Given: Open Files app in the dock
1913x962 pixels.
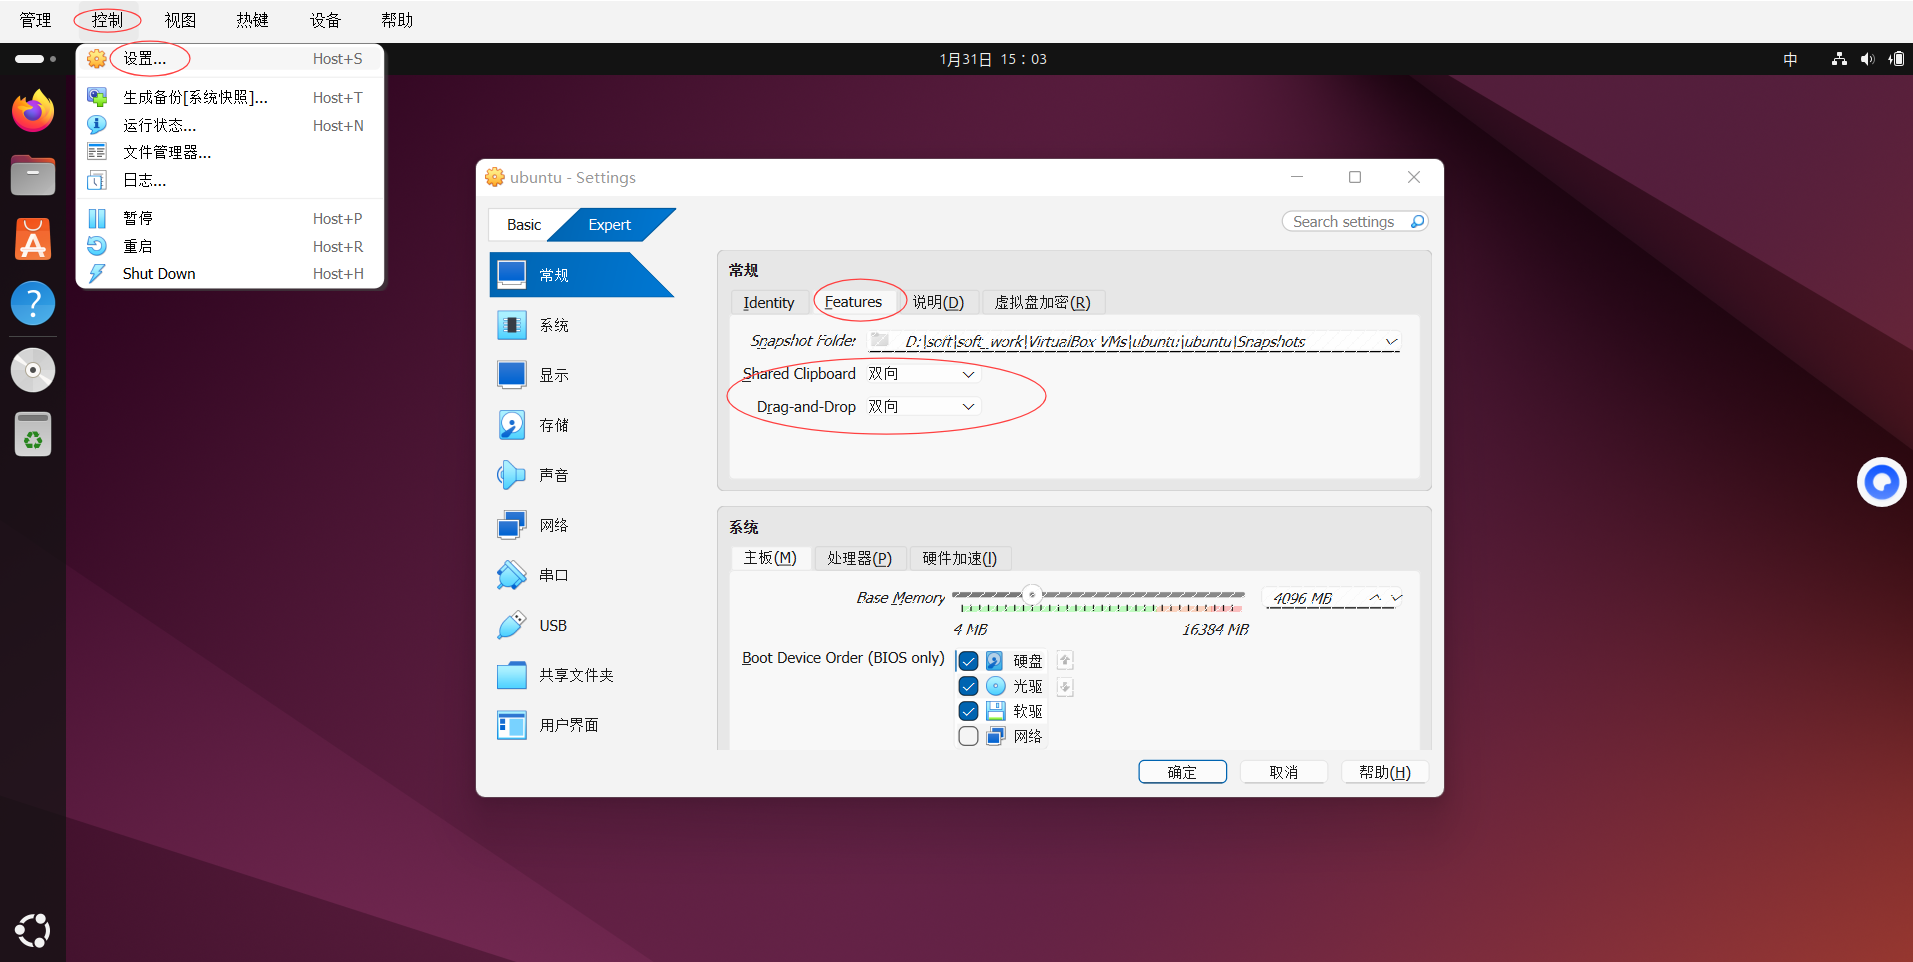Looking at the screenshot, I should (33, 175).
